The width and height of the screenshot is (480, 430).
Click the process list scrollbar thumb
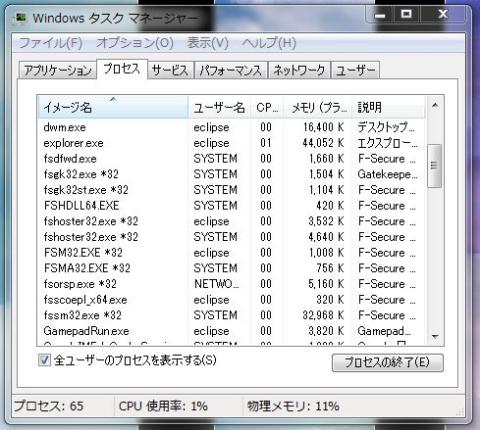pos(434,166)
